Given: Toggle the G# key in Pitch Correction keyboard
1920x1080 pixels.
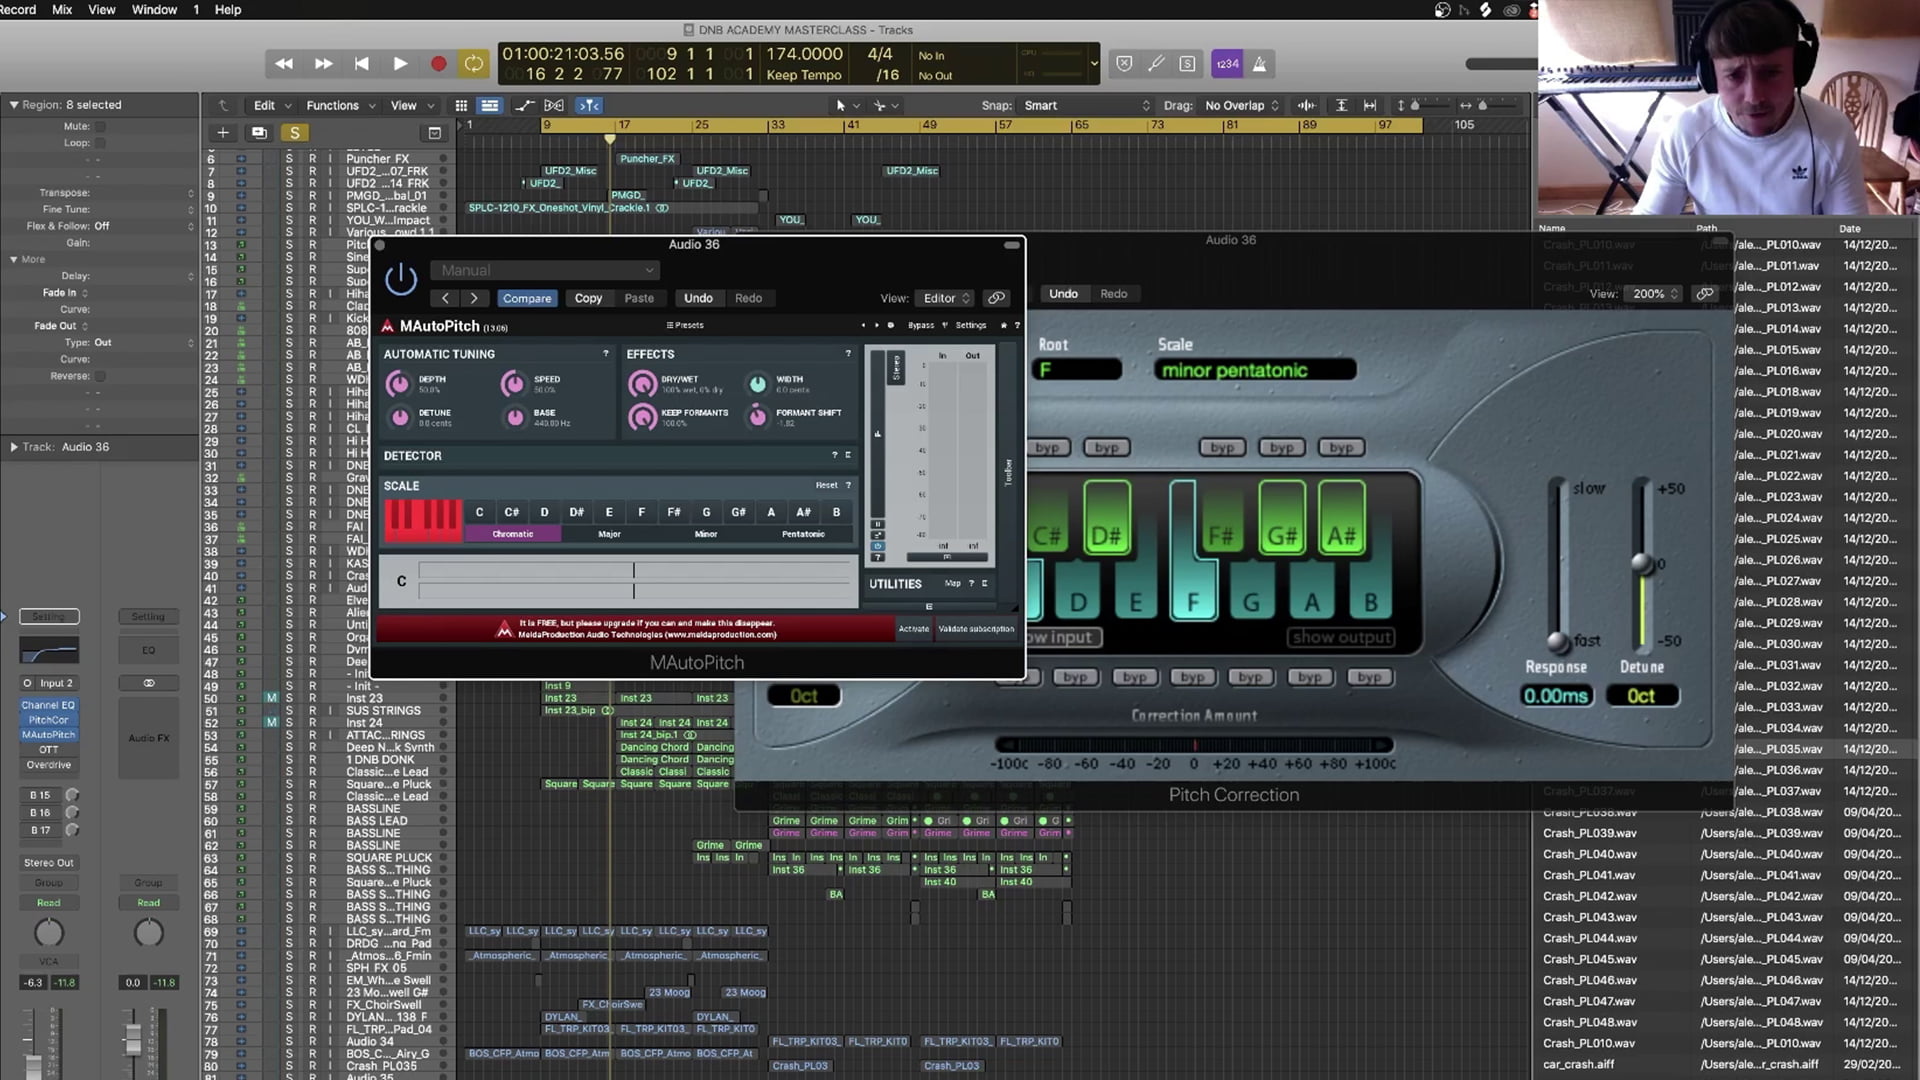Looking at the screenshot, I should (1282, 516).
